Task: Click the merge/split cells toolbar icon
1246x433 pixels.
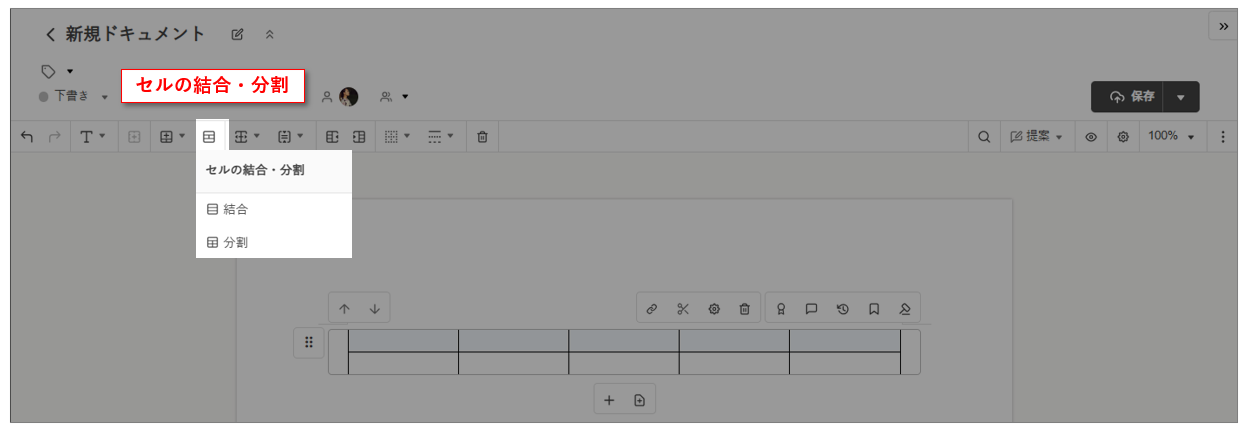Action: tap(209, 136)
